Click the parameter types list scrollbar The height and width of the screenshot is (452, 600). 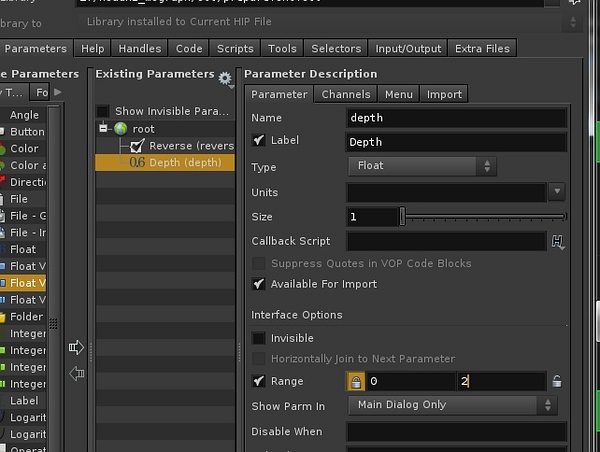[x=54, y=279]
